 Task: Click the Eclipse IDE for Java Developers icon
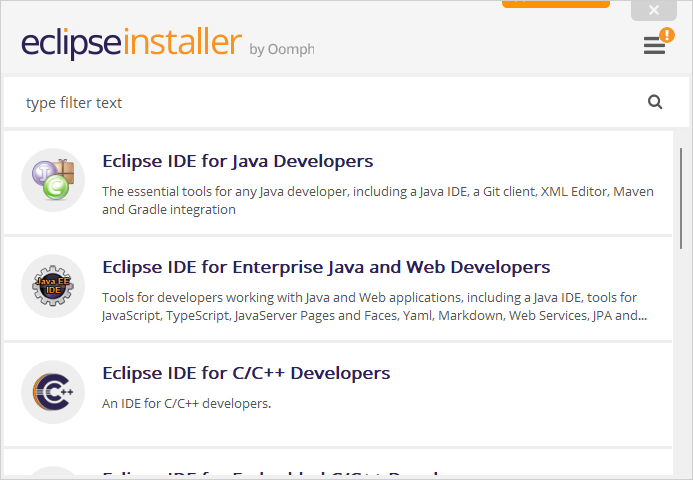53,180
